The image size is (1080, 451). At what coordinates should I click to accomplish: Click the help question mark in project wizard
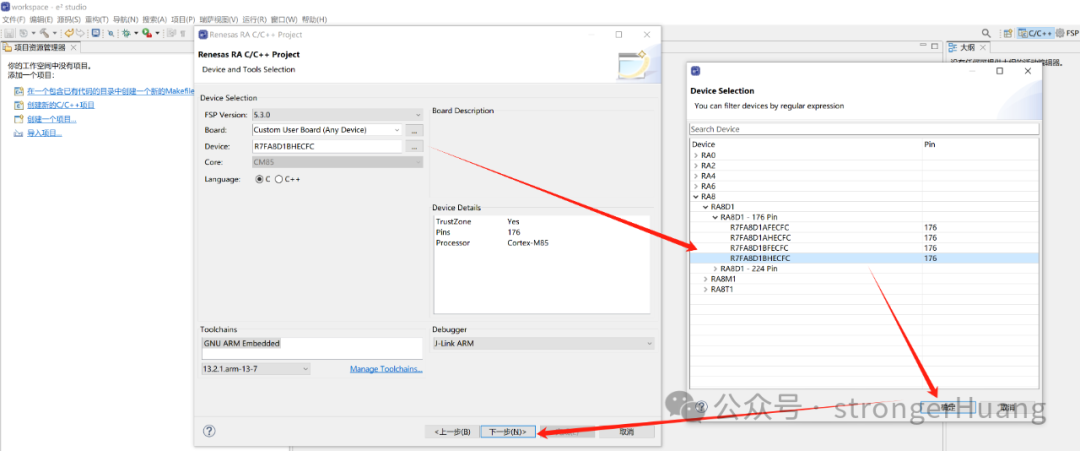tap(209, 431)
